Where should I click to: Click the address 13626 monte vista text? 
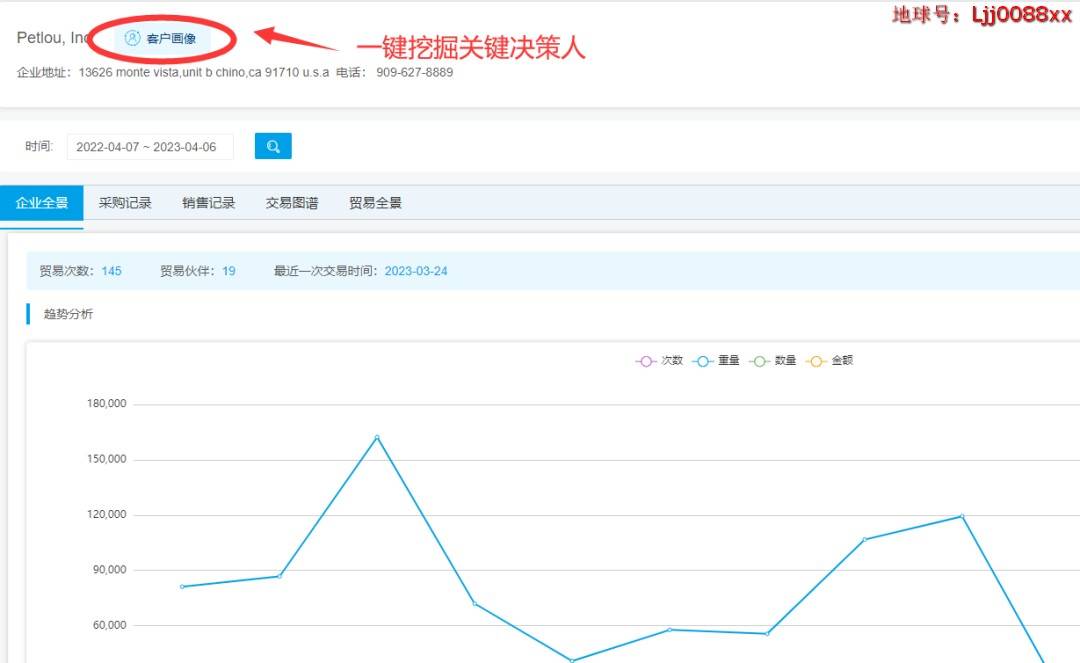coord(204,72)
